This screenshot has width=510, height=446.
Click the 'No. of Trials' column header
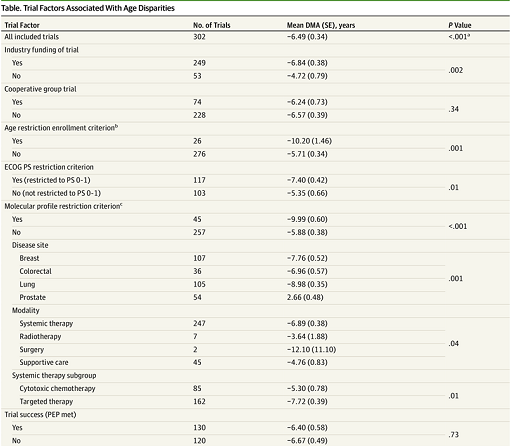point(212,25)
